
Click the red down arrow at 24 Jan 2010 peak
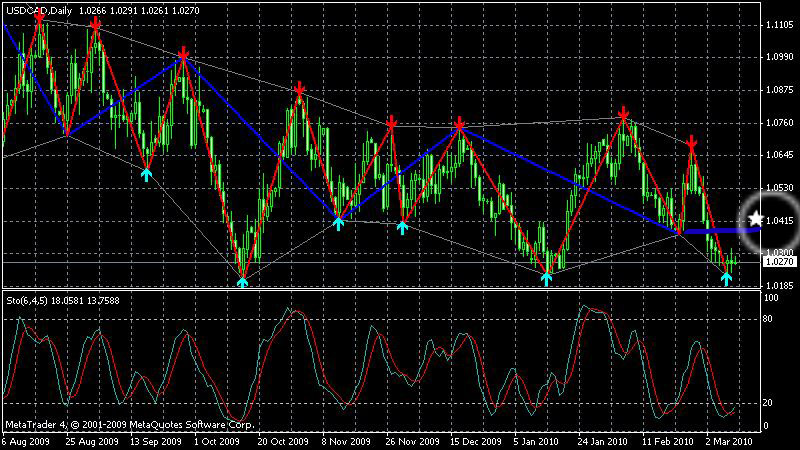pyautogui.click(x=623, y=113)
